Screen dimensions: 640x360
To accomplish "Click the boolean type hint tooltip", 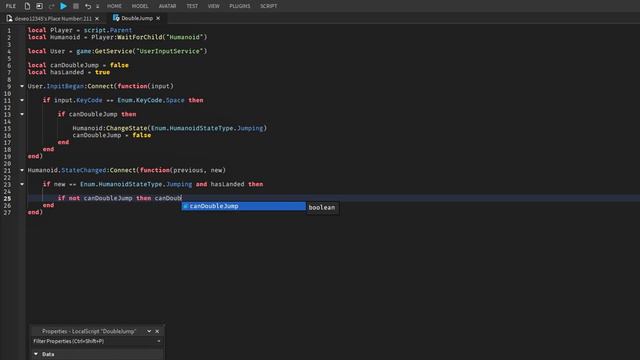I will 322,207.
